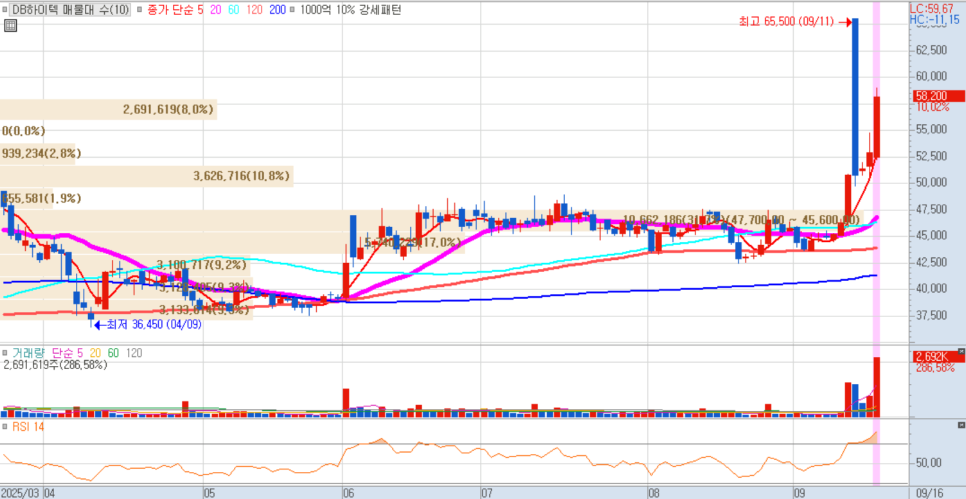Click the tall blue candle at the 09/11 high
Viewport: 966px width, 499px height.
pyautogui.click(x=855, y=97)
